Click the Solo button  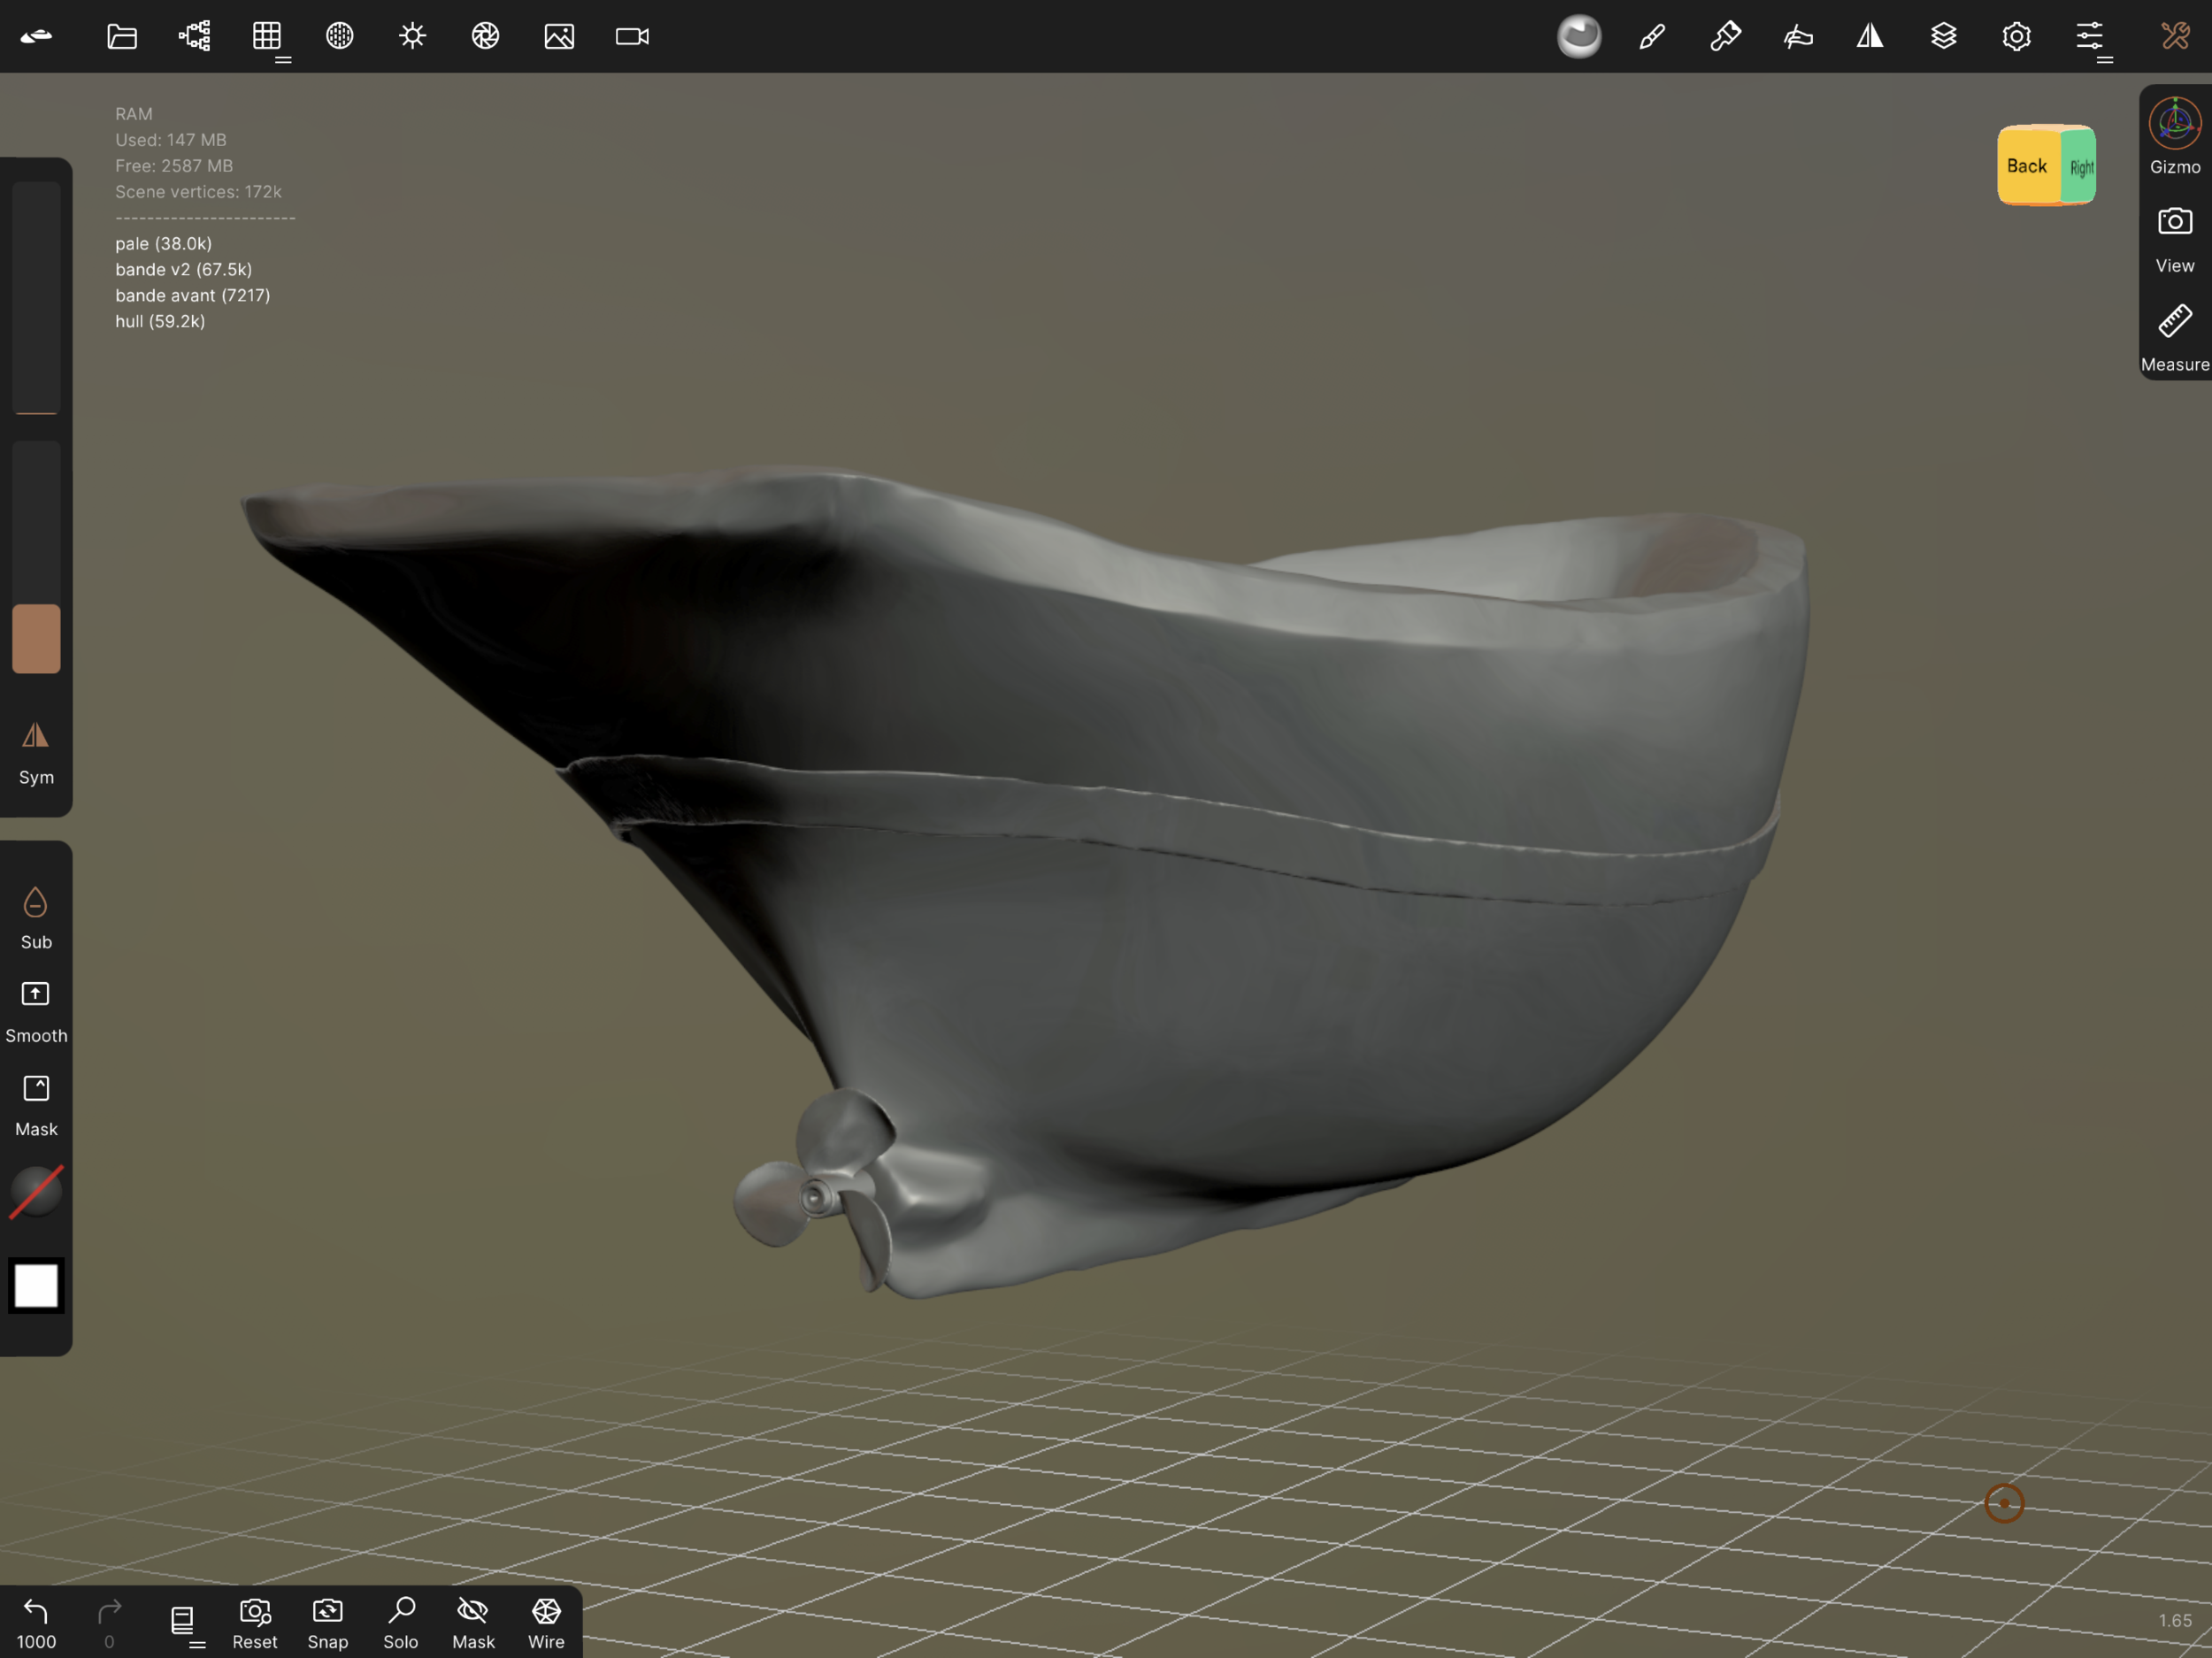tap(400, 1622)
